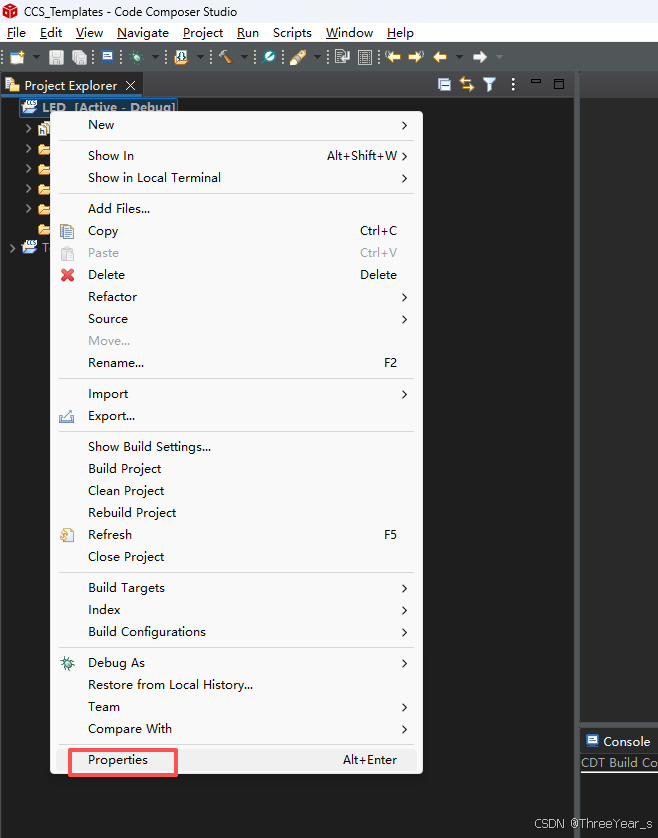Click the Debug As bug icon in the menu
The height and width of the screenshot is (838, 658).
click(67, 663)
